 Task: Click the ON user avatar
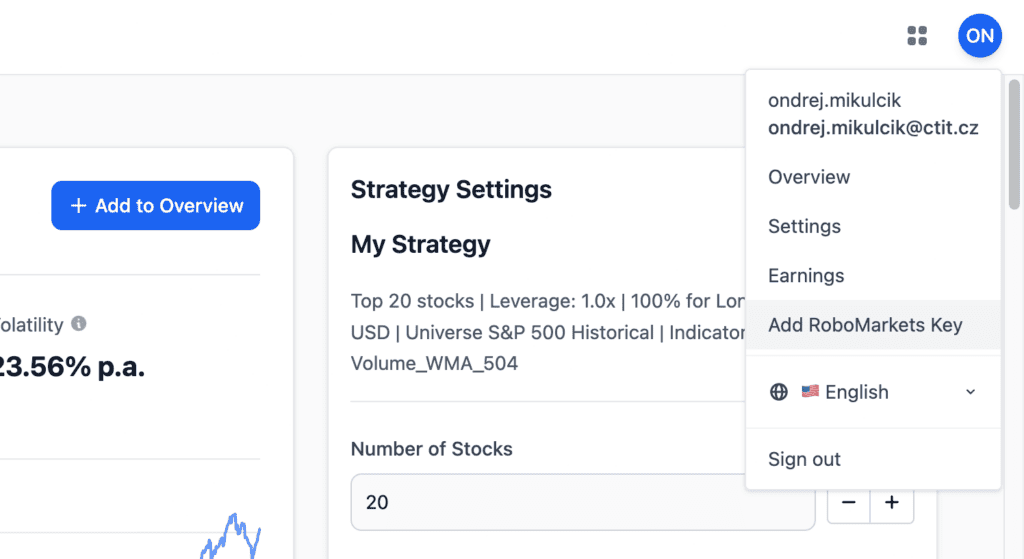[980, 37]
